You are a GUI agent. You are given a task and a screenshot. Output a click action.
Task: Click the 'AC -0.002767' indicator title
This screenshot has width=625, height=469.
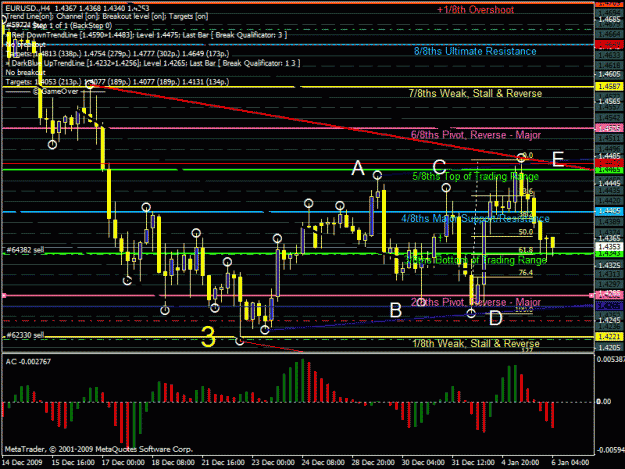pyautogui.click(x=28, y=361)
